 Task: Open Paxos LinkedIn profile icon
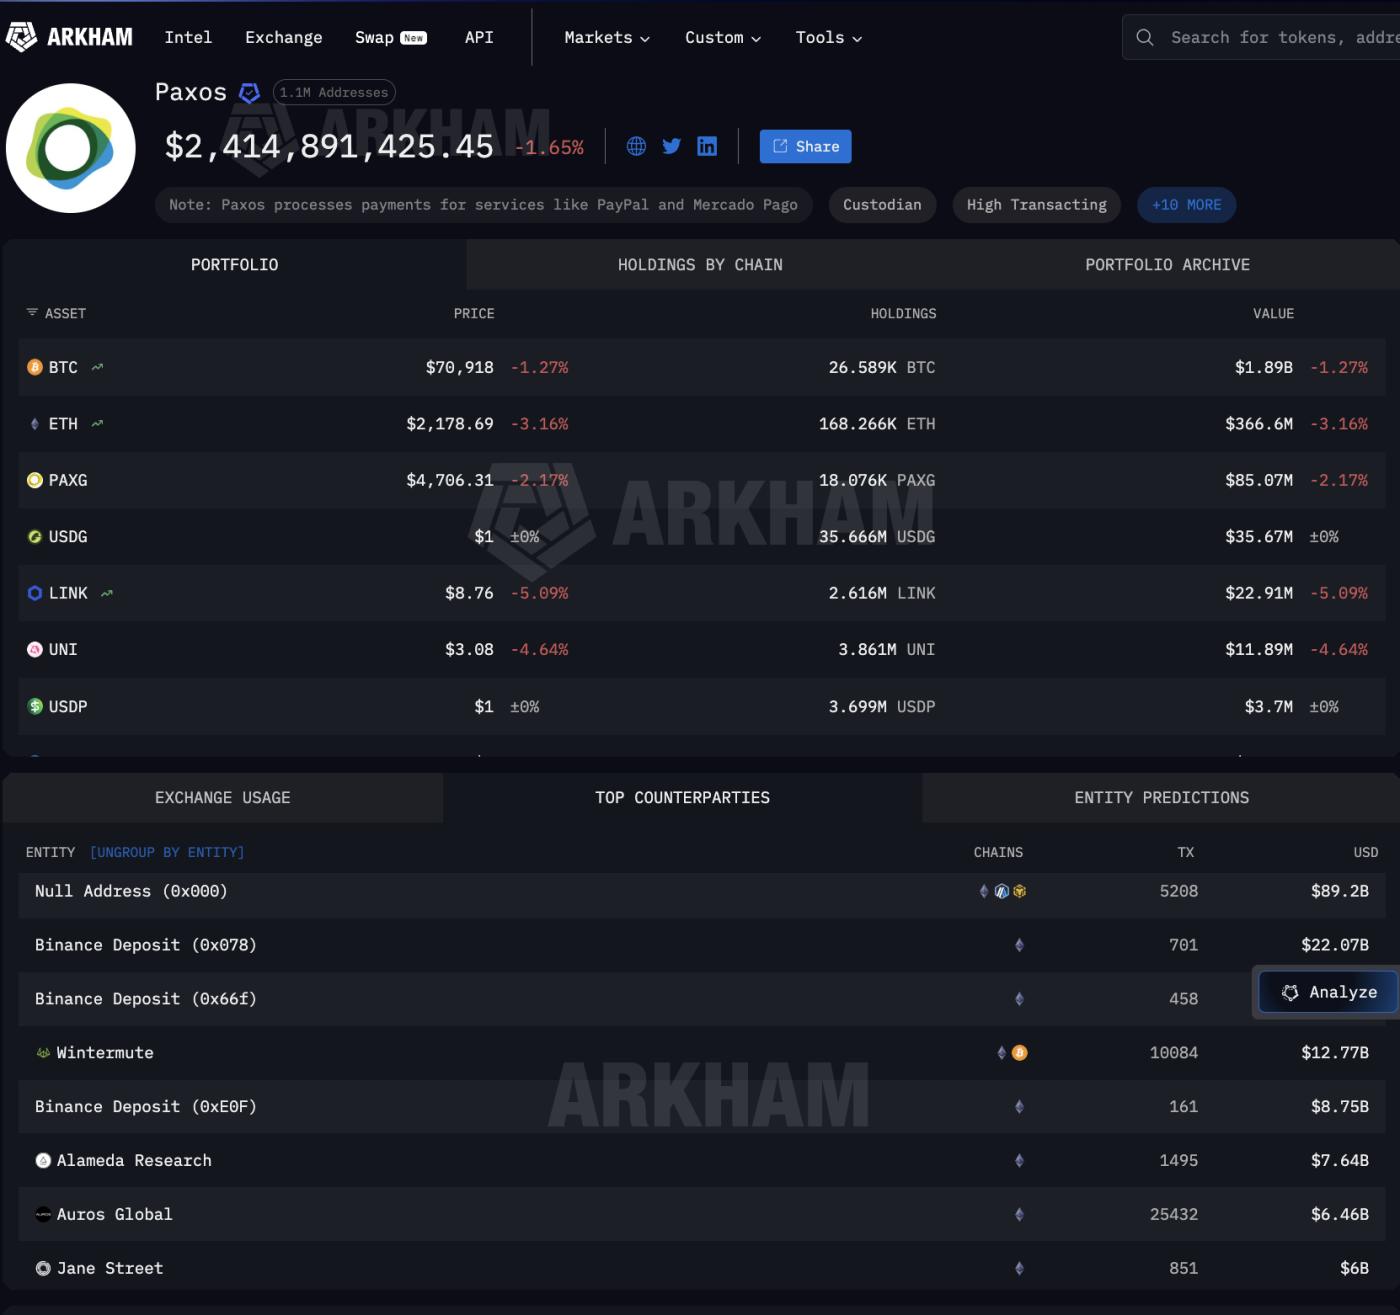(x=707, y=146)
